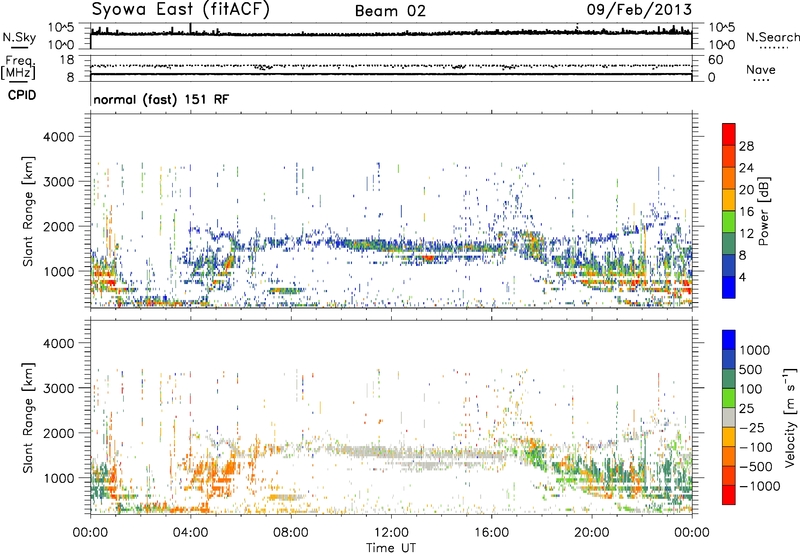Click the -1000 velocity colorbar label
Image resolution: width=800 pixels, height=554 pixels.
coord(759,486)
